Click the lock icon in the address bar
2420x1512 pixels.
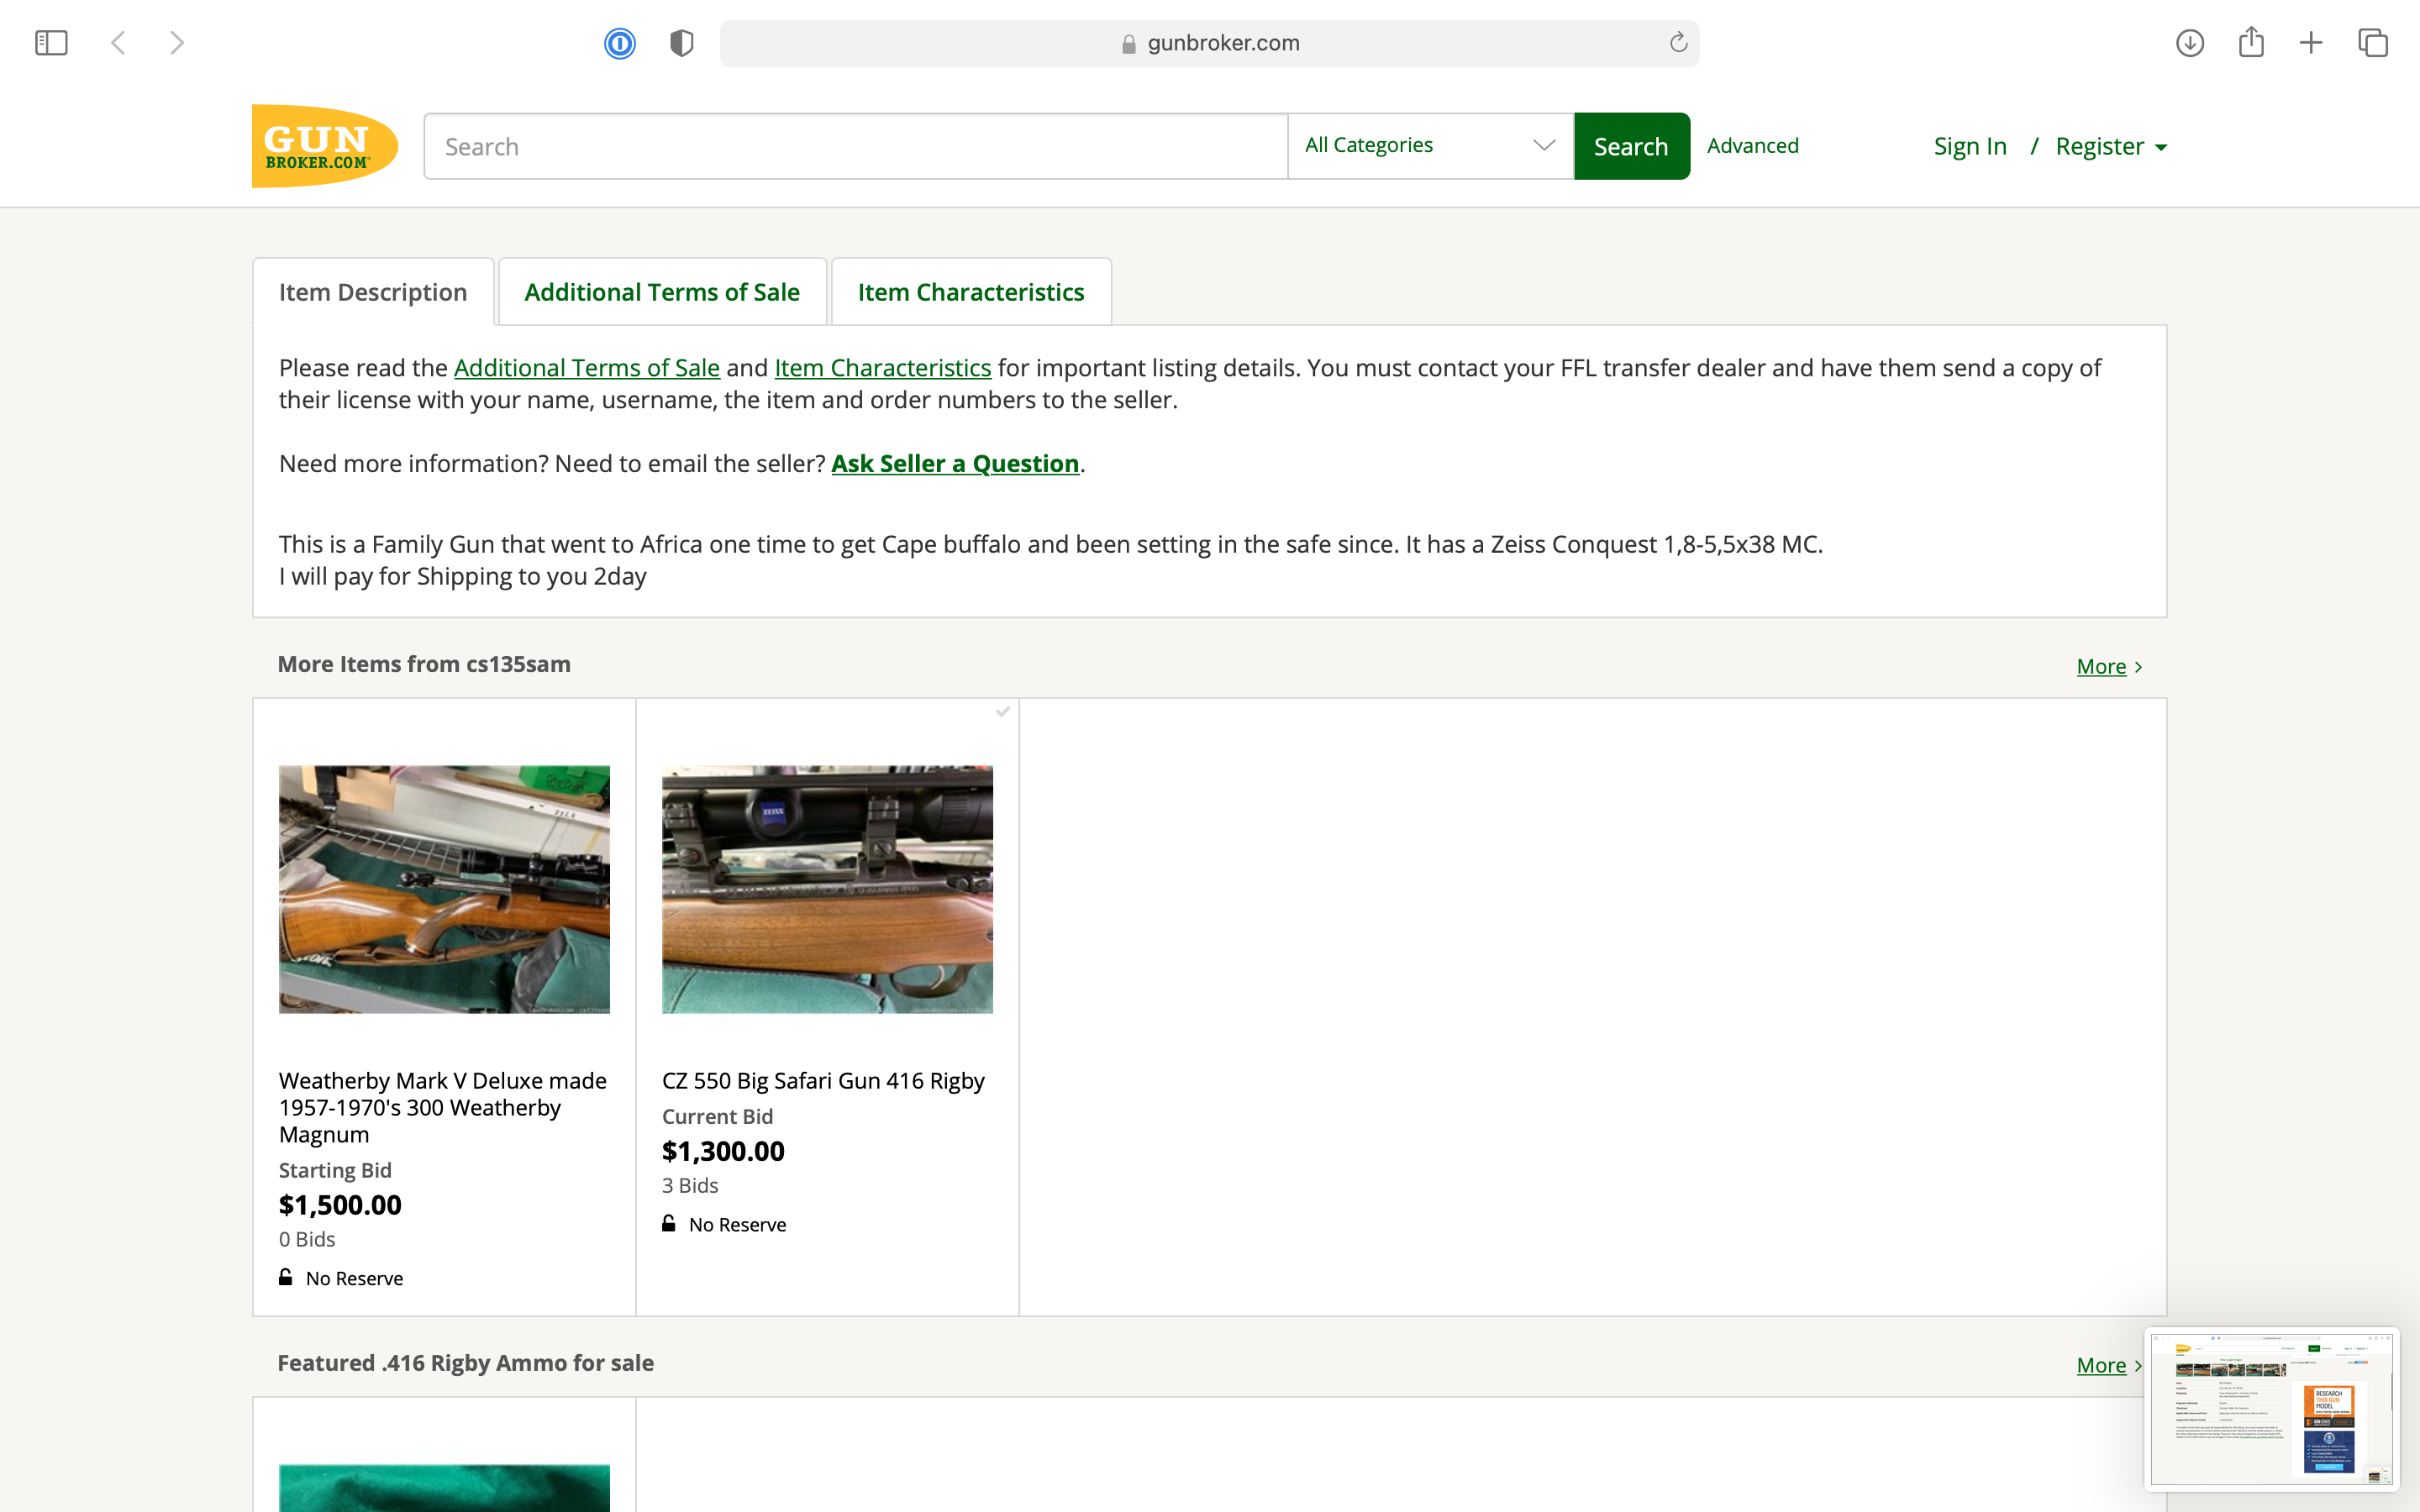coord(1129,44)
